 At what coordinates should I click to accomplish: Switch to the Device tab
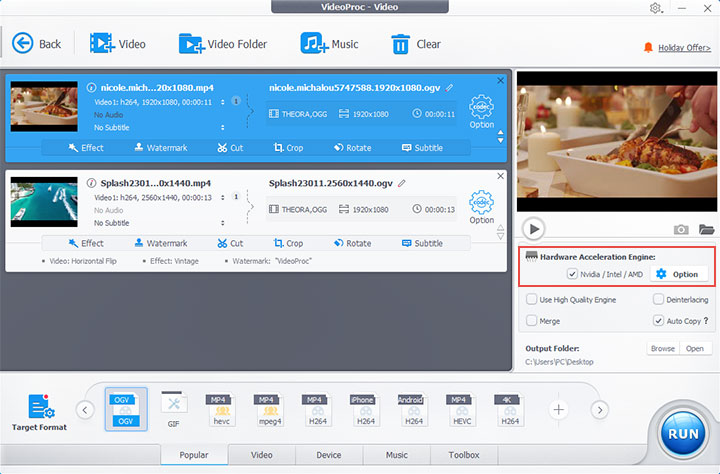coord(329,455)
